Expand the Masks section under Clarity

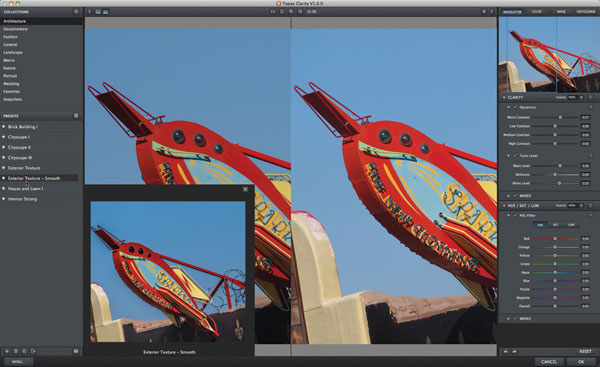tap(509, 196)
